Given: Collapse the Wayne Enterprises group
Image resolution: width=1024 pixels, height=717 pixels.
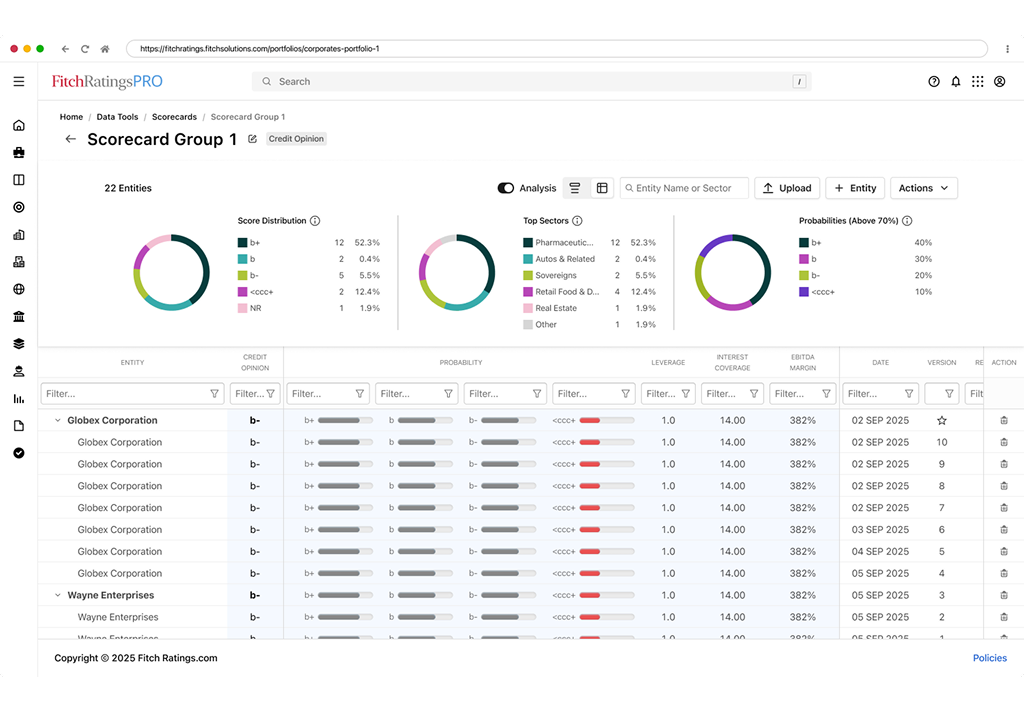Looking at the screenshot, I should coord(57,596).
